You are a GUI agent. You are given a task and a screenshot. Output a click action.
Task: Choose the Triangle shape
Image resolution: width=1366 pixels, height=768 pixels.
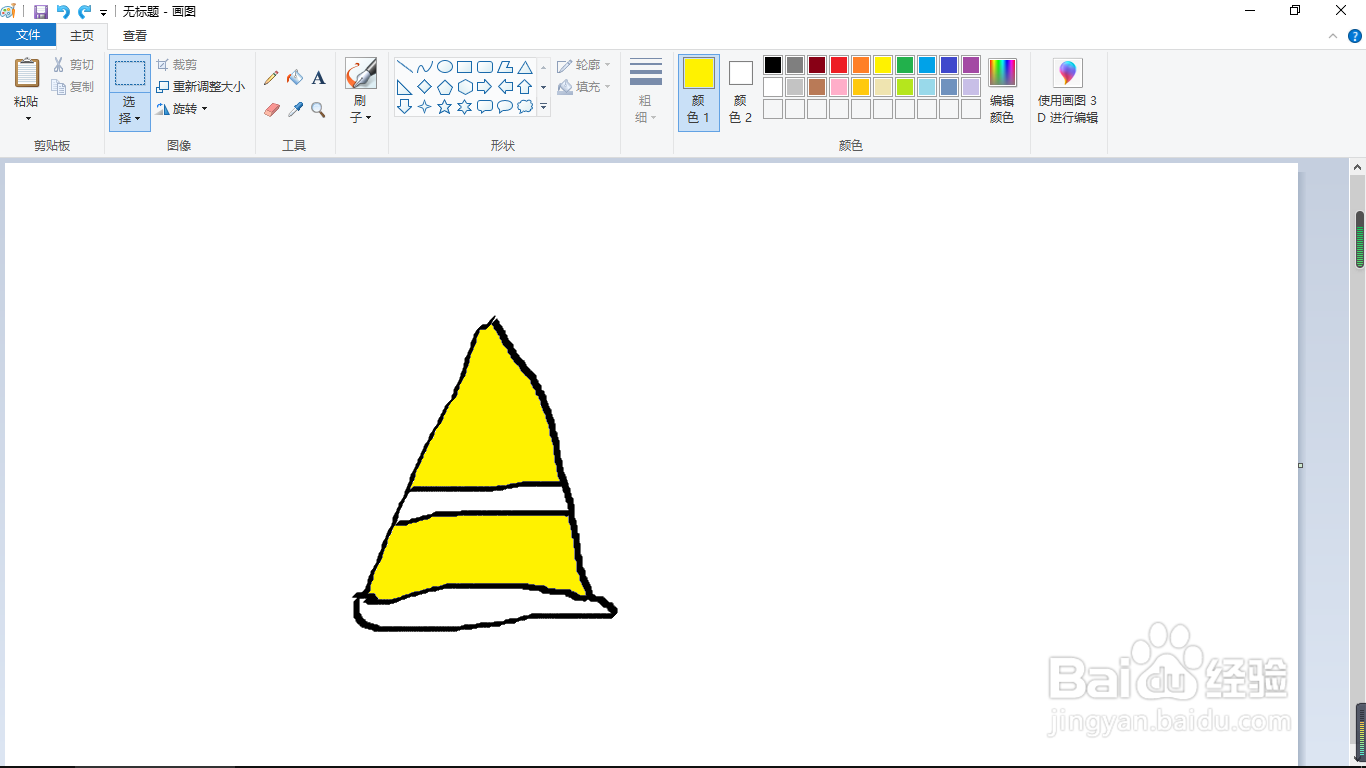525,67
